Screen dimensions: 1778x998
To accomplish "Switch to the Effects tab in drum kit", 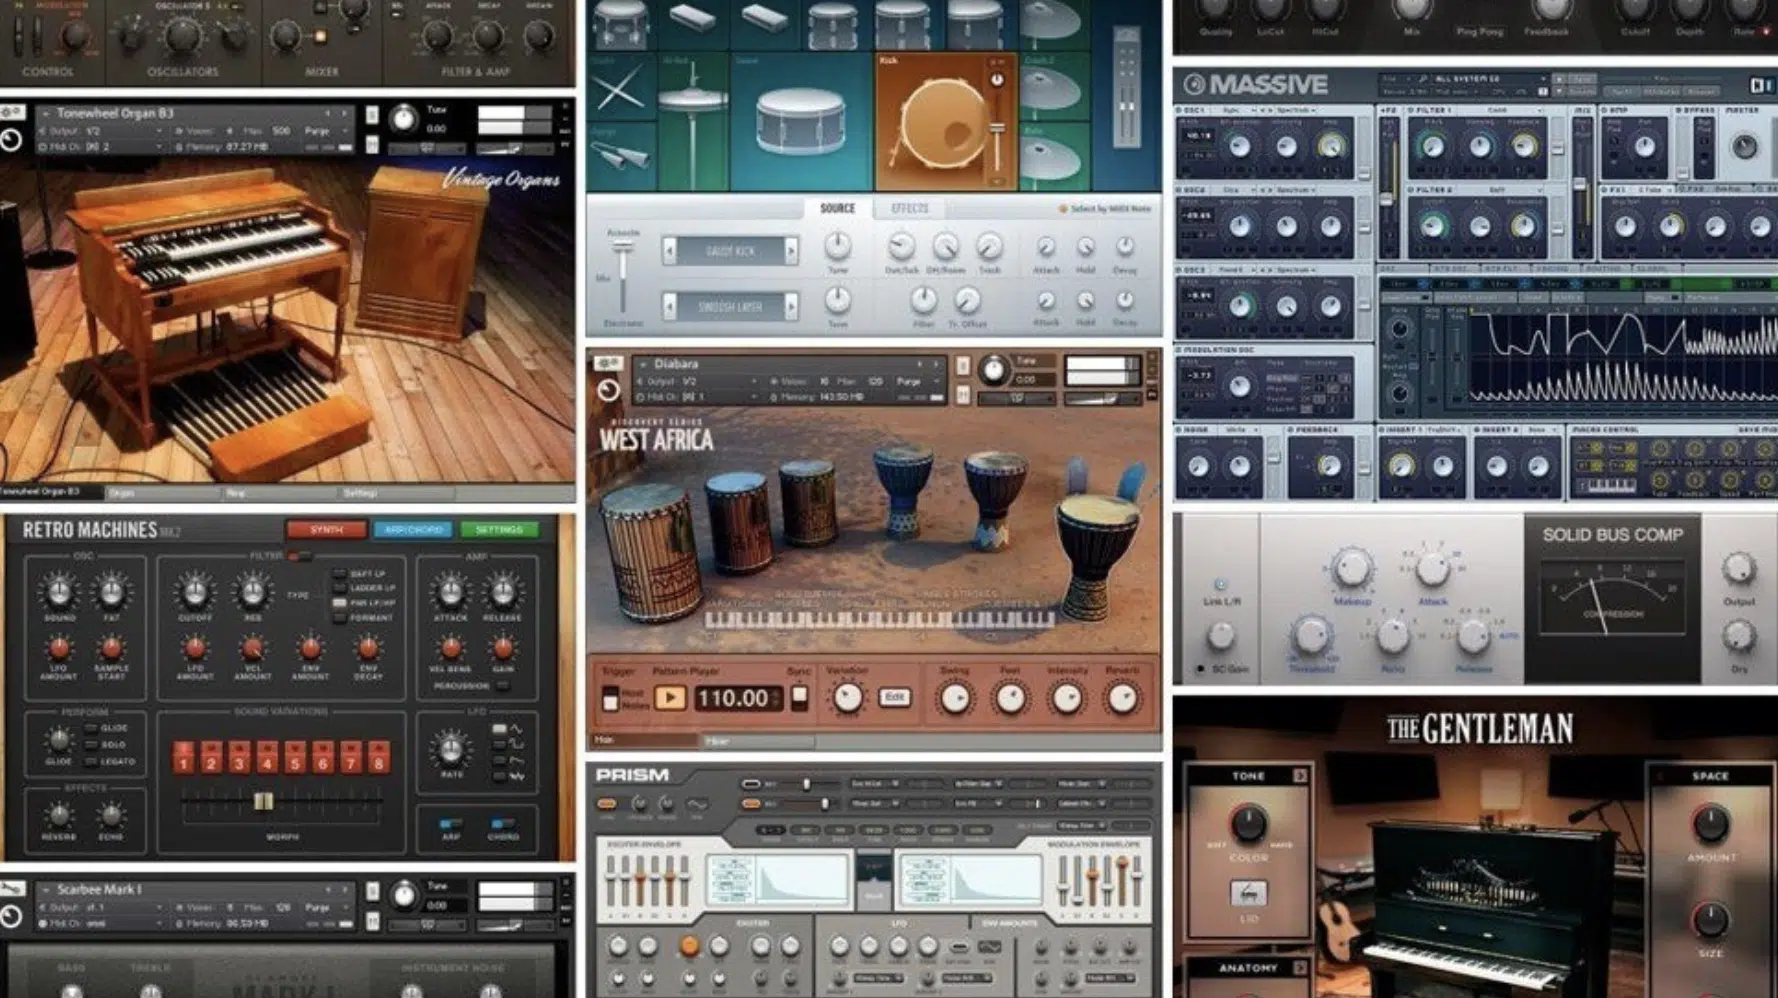I will coord(909,208).
